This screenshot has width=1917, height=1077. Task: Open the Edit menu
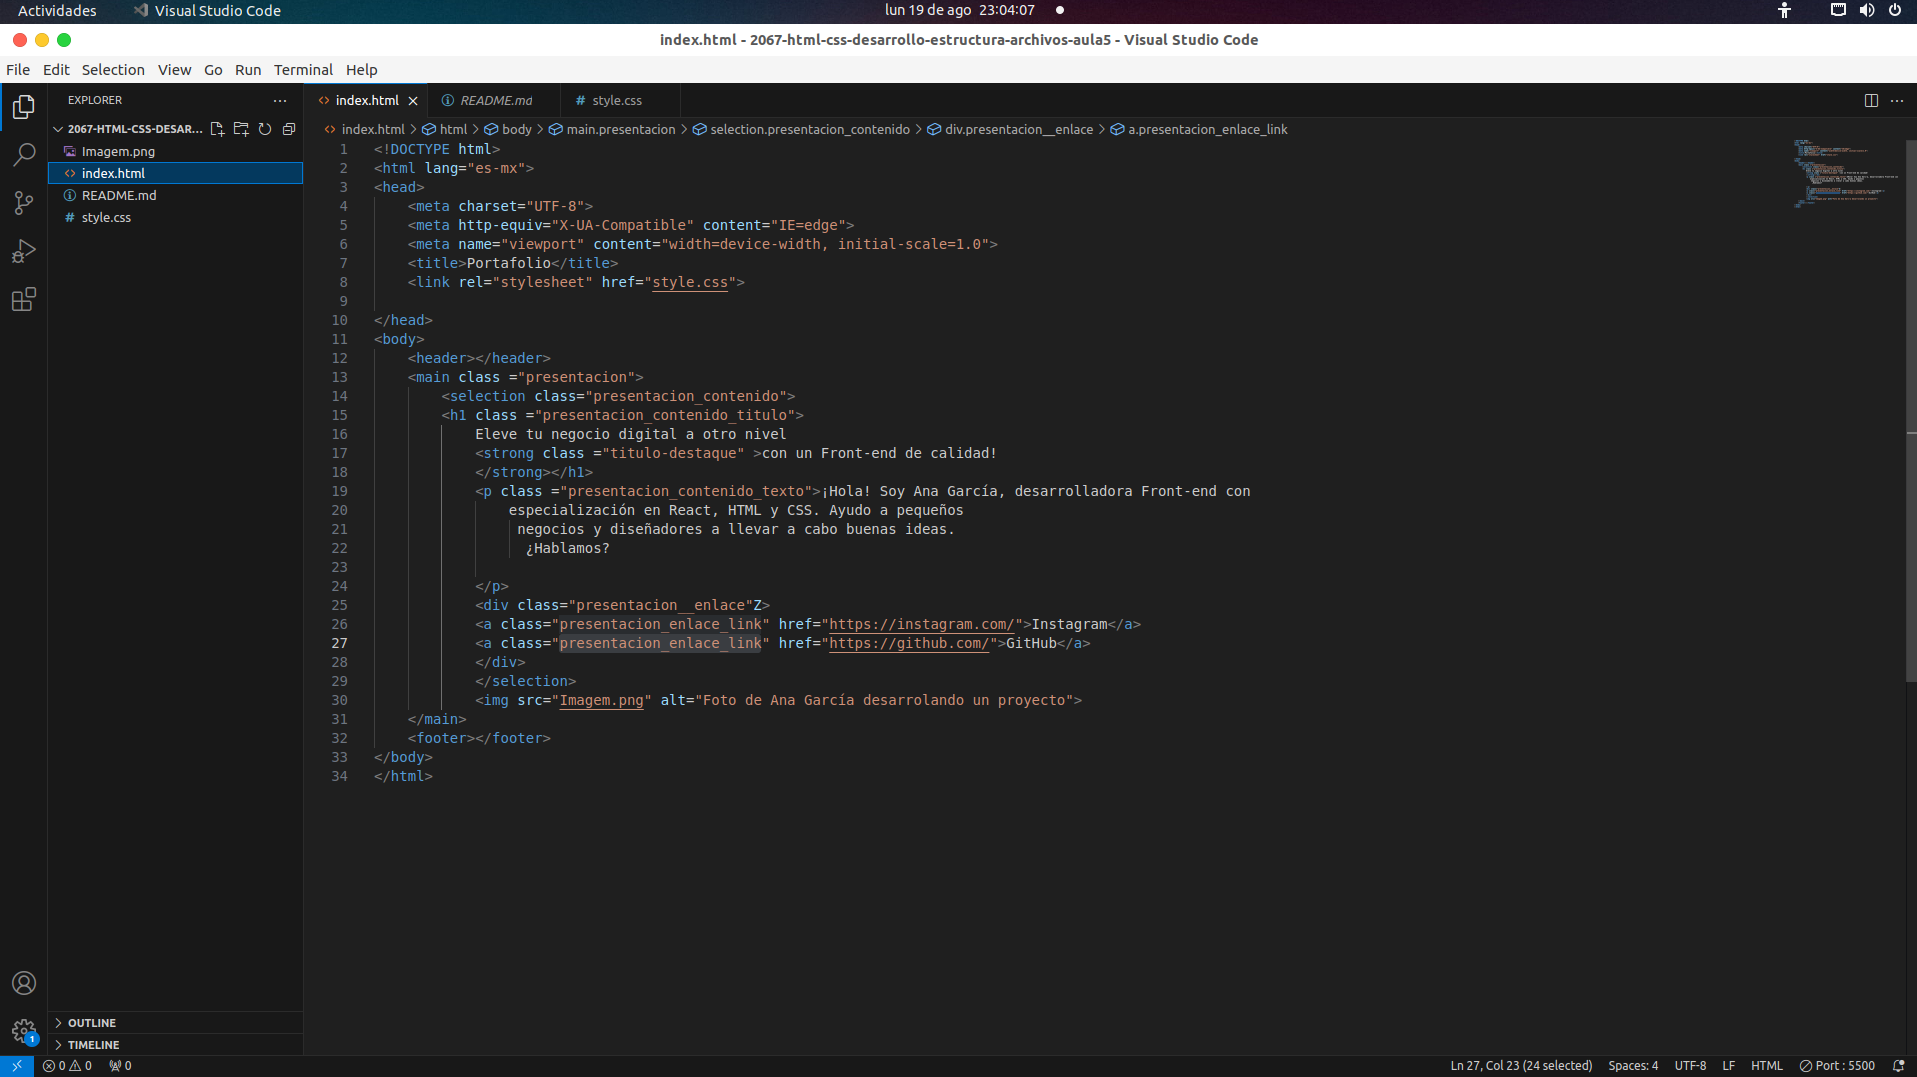tap(56, 70)
